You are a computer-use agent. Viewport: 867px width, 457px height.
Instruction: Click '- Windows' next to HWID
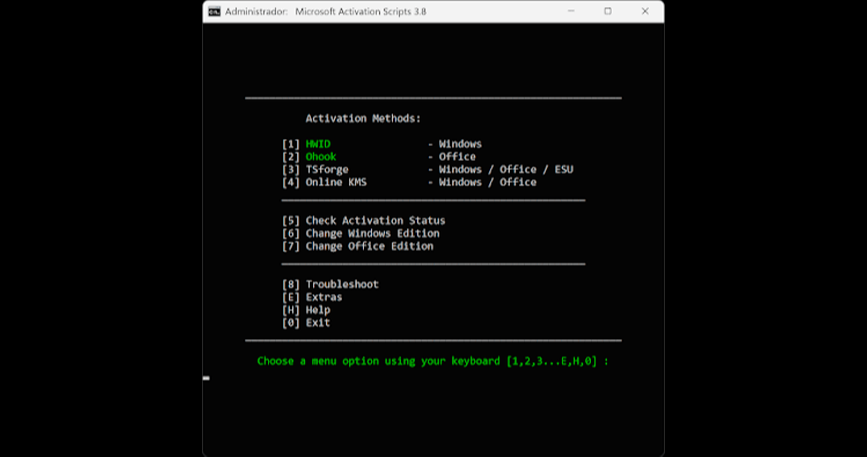click(455, 144)
